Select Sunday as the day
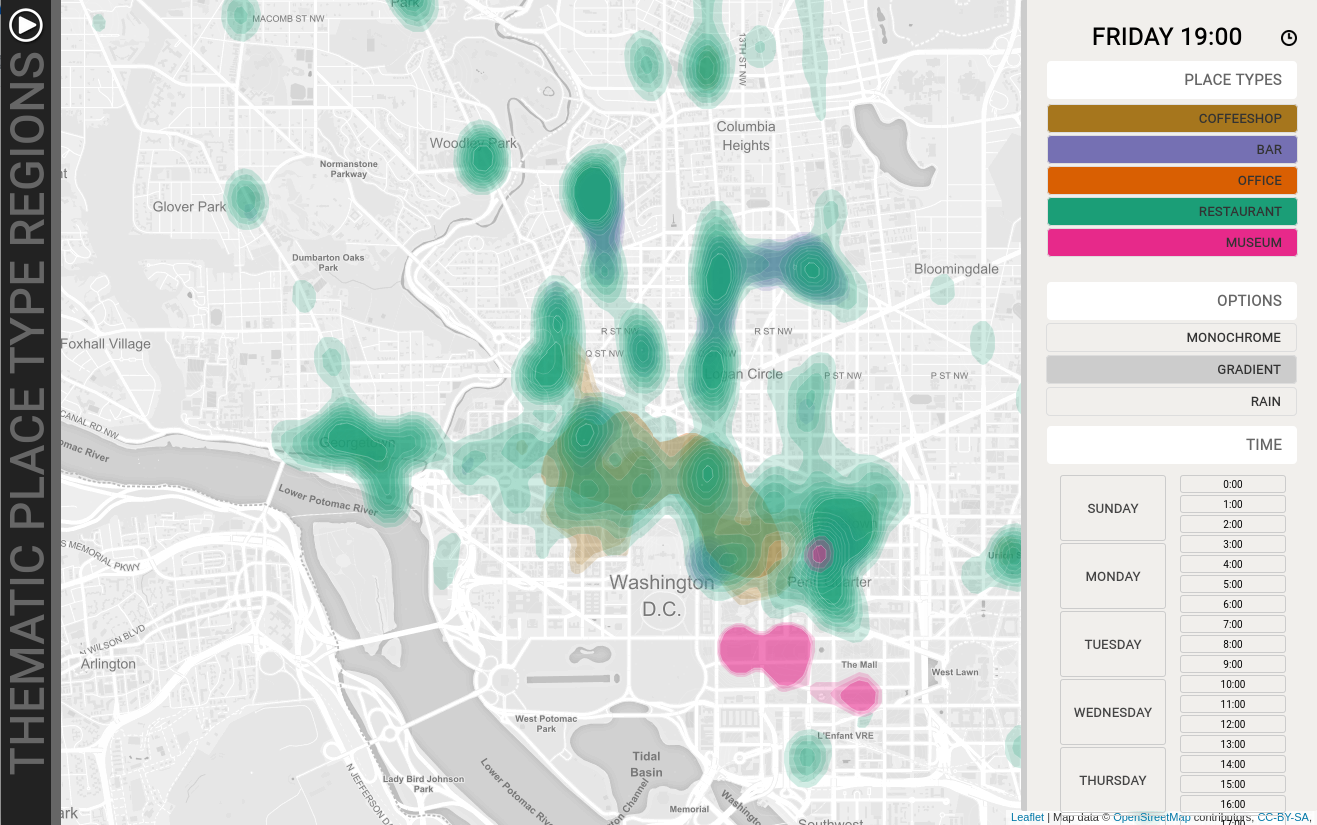 (x=1113, y=508)
